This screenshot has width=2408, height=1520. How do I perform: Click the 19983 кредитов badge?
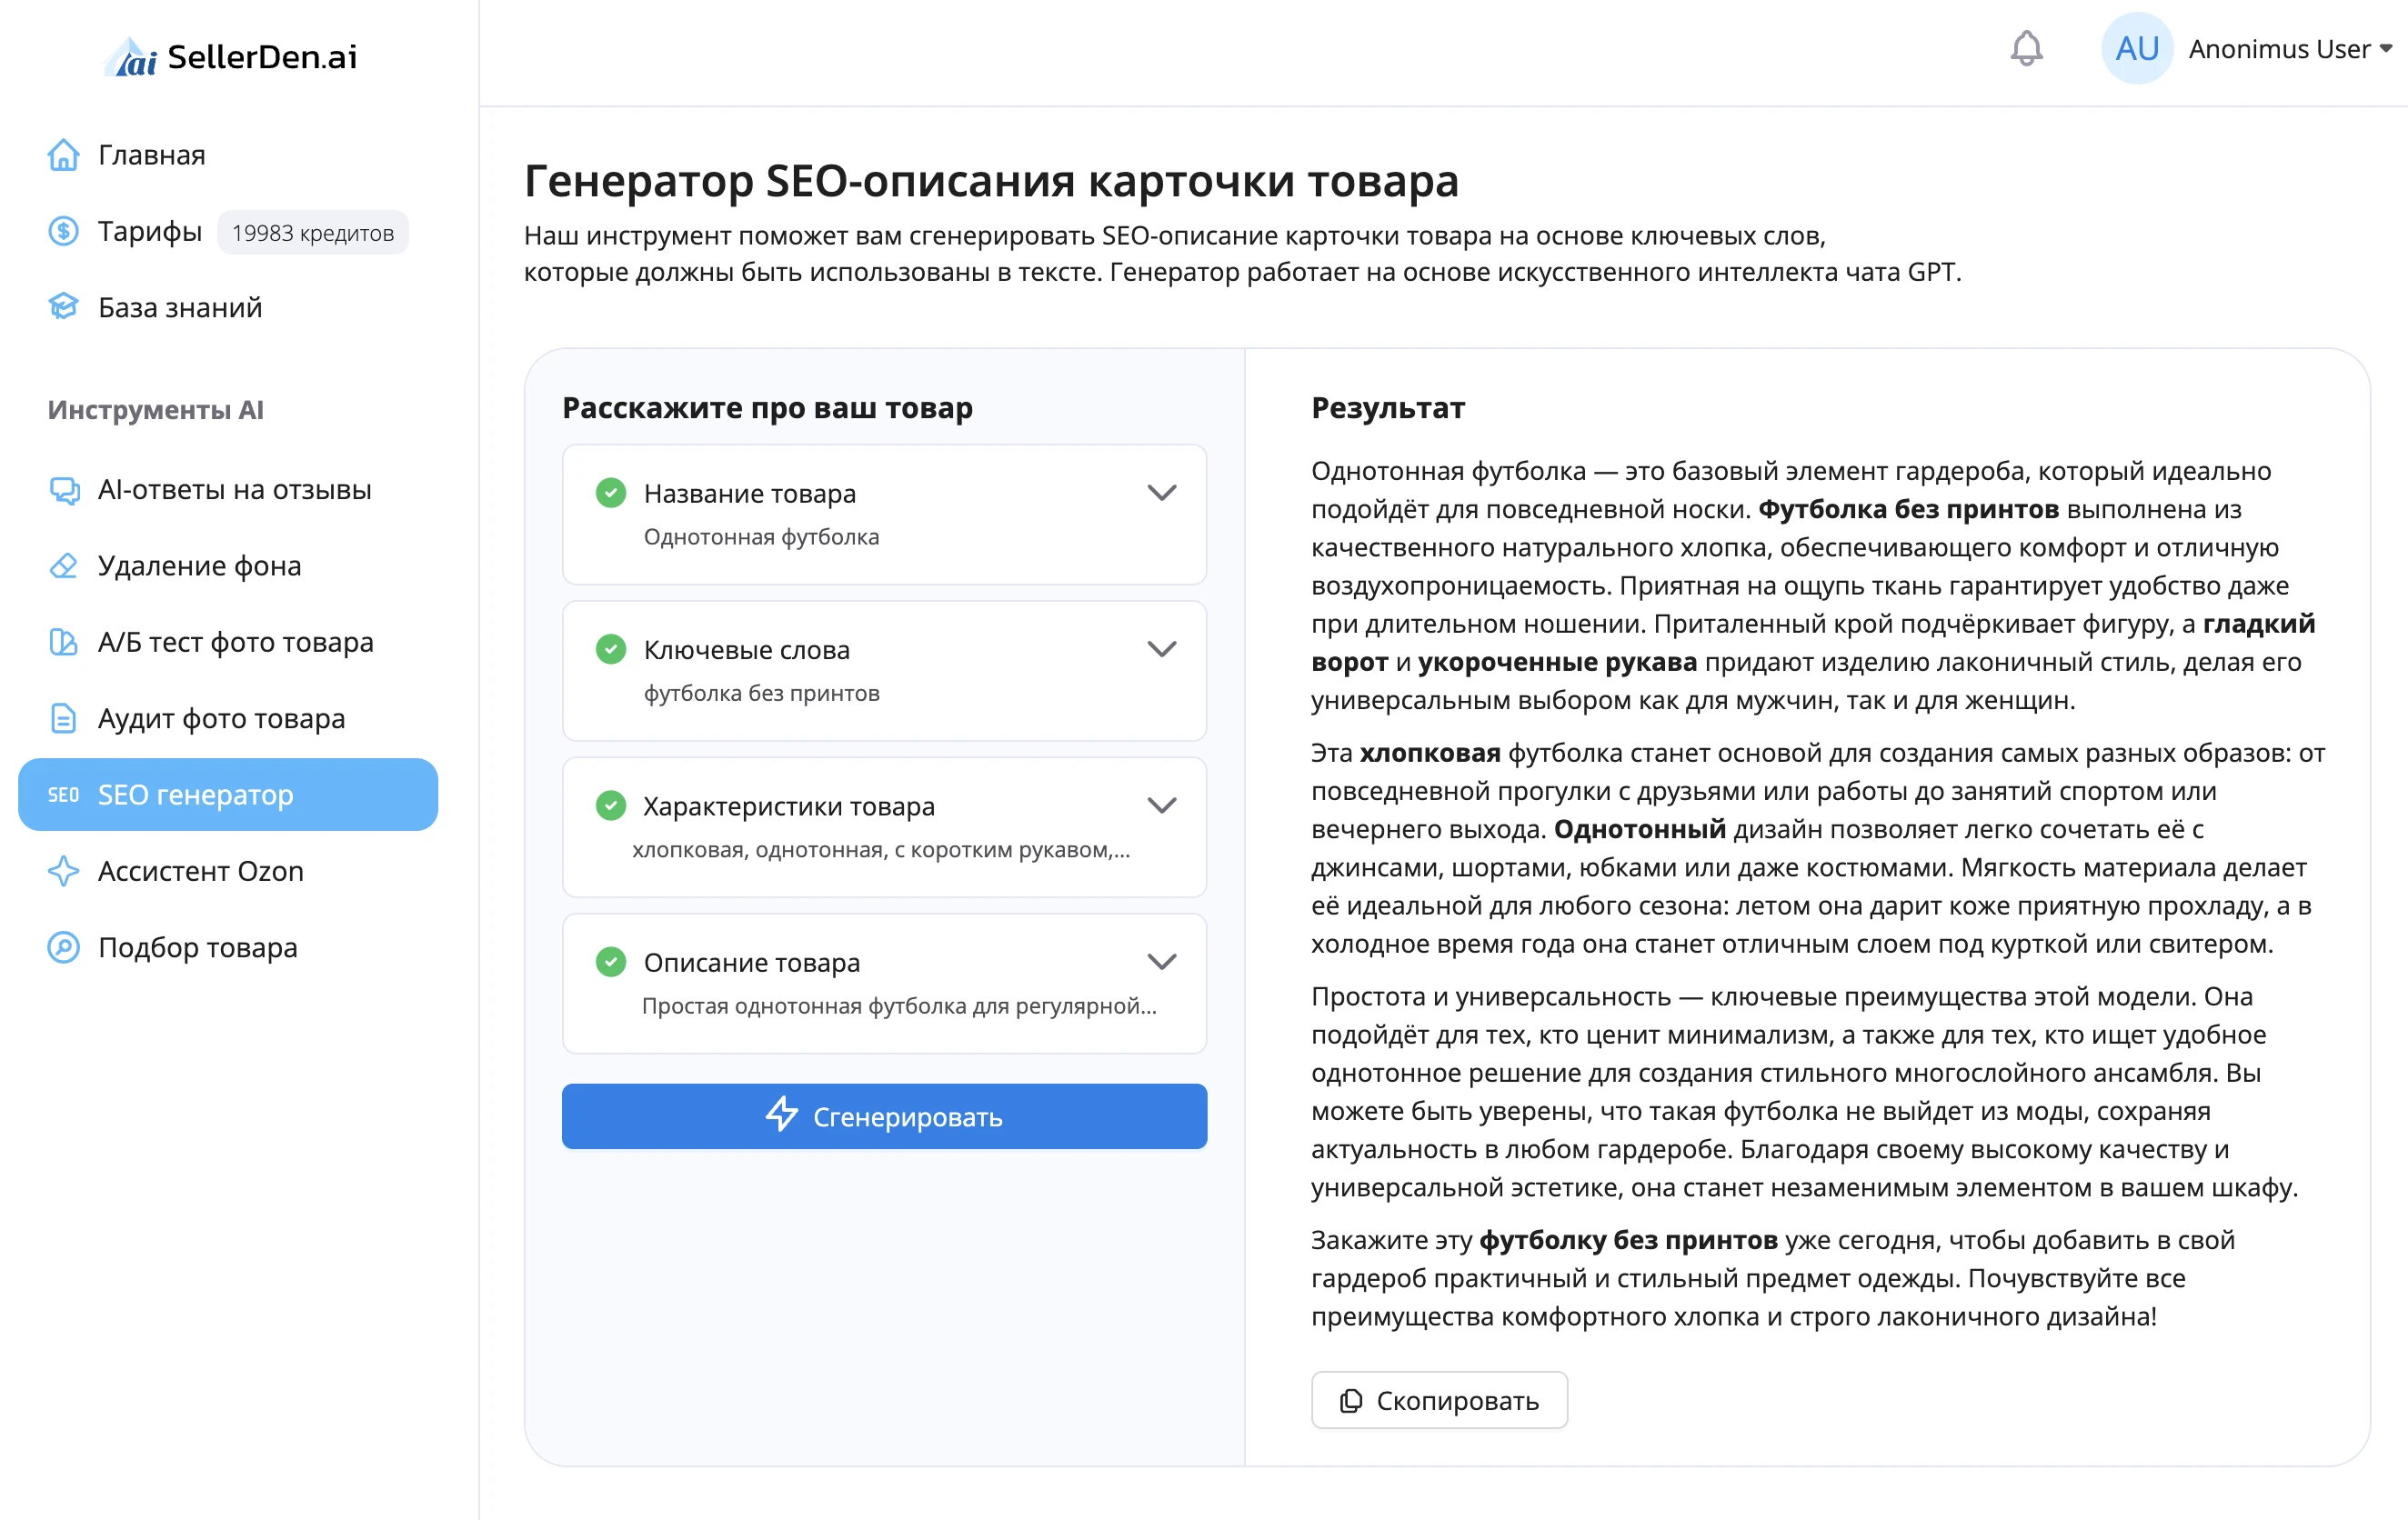pyautogui.click(x=313, y=233)
